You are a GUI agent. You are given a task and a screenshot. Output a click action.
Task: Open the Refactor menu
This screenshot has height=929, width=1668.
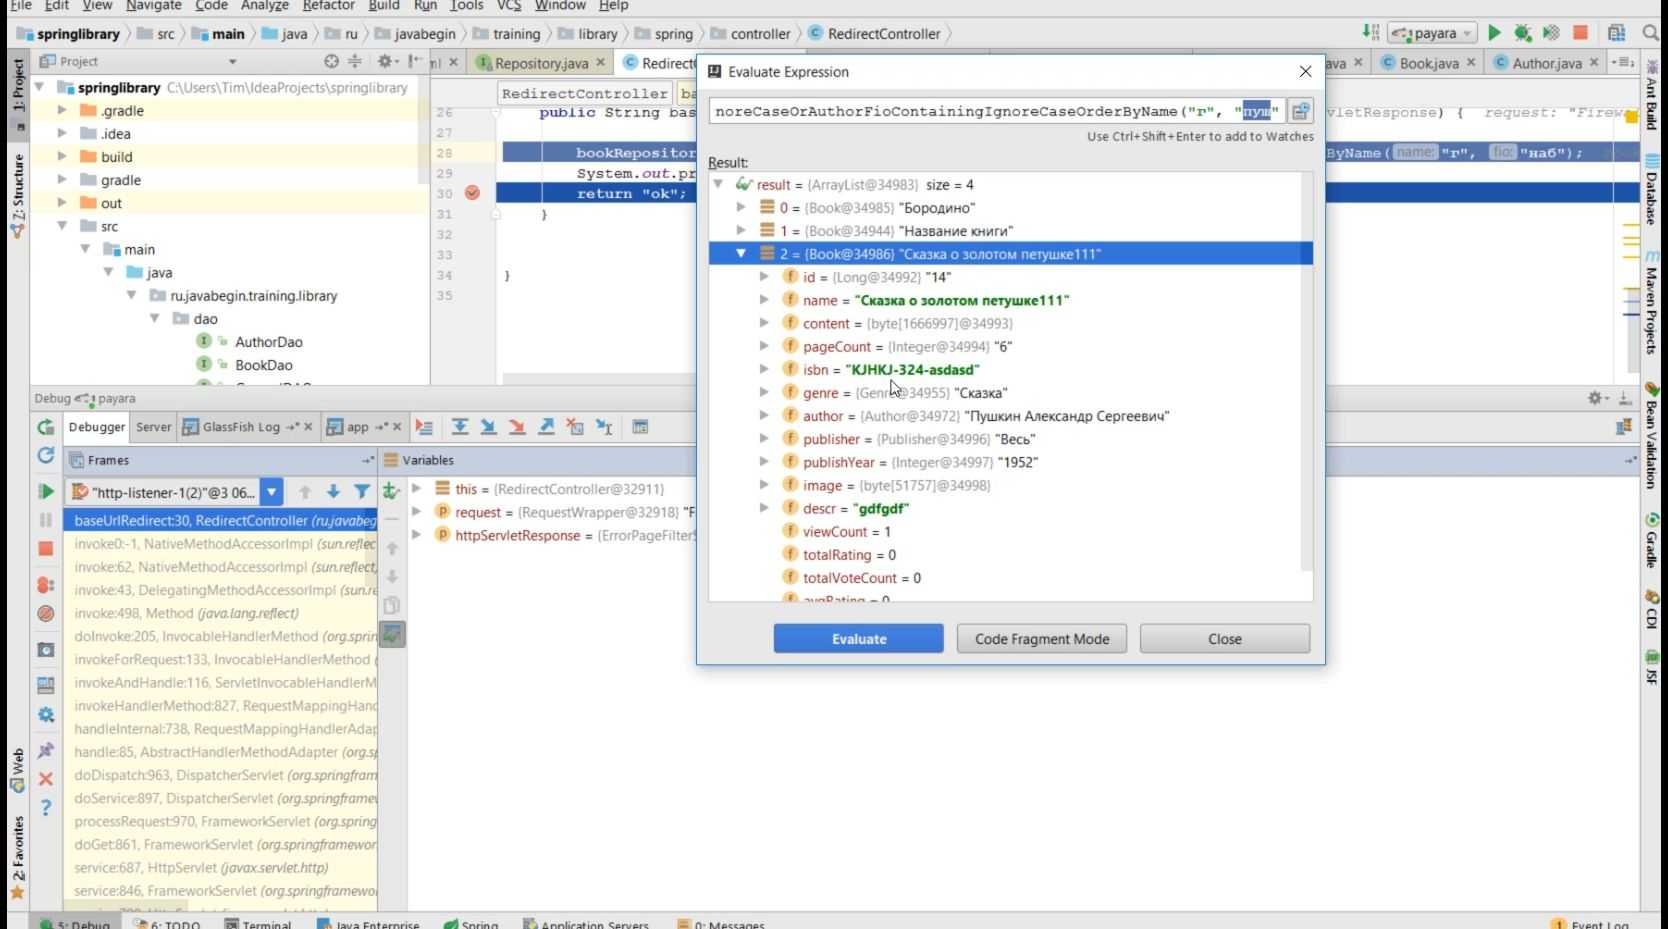[328, 5]
